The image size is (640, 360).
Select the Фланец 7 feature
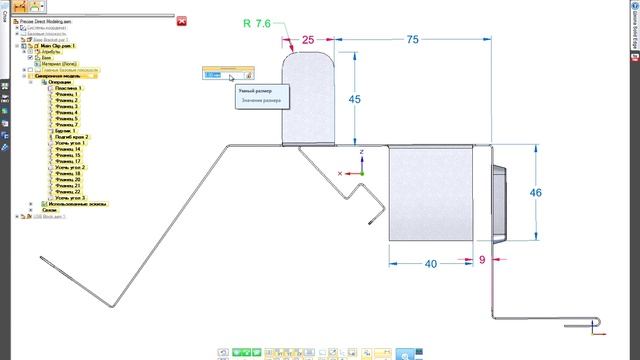coord(66,125)
